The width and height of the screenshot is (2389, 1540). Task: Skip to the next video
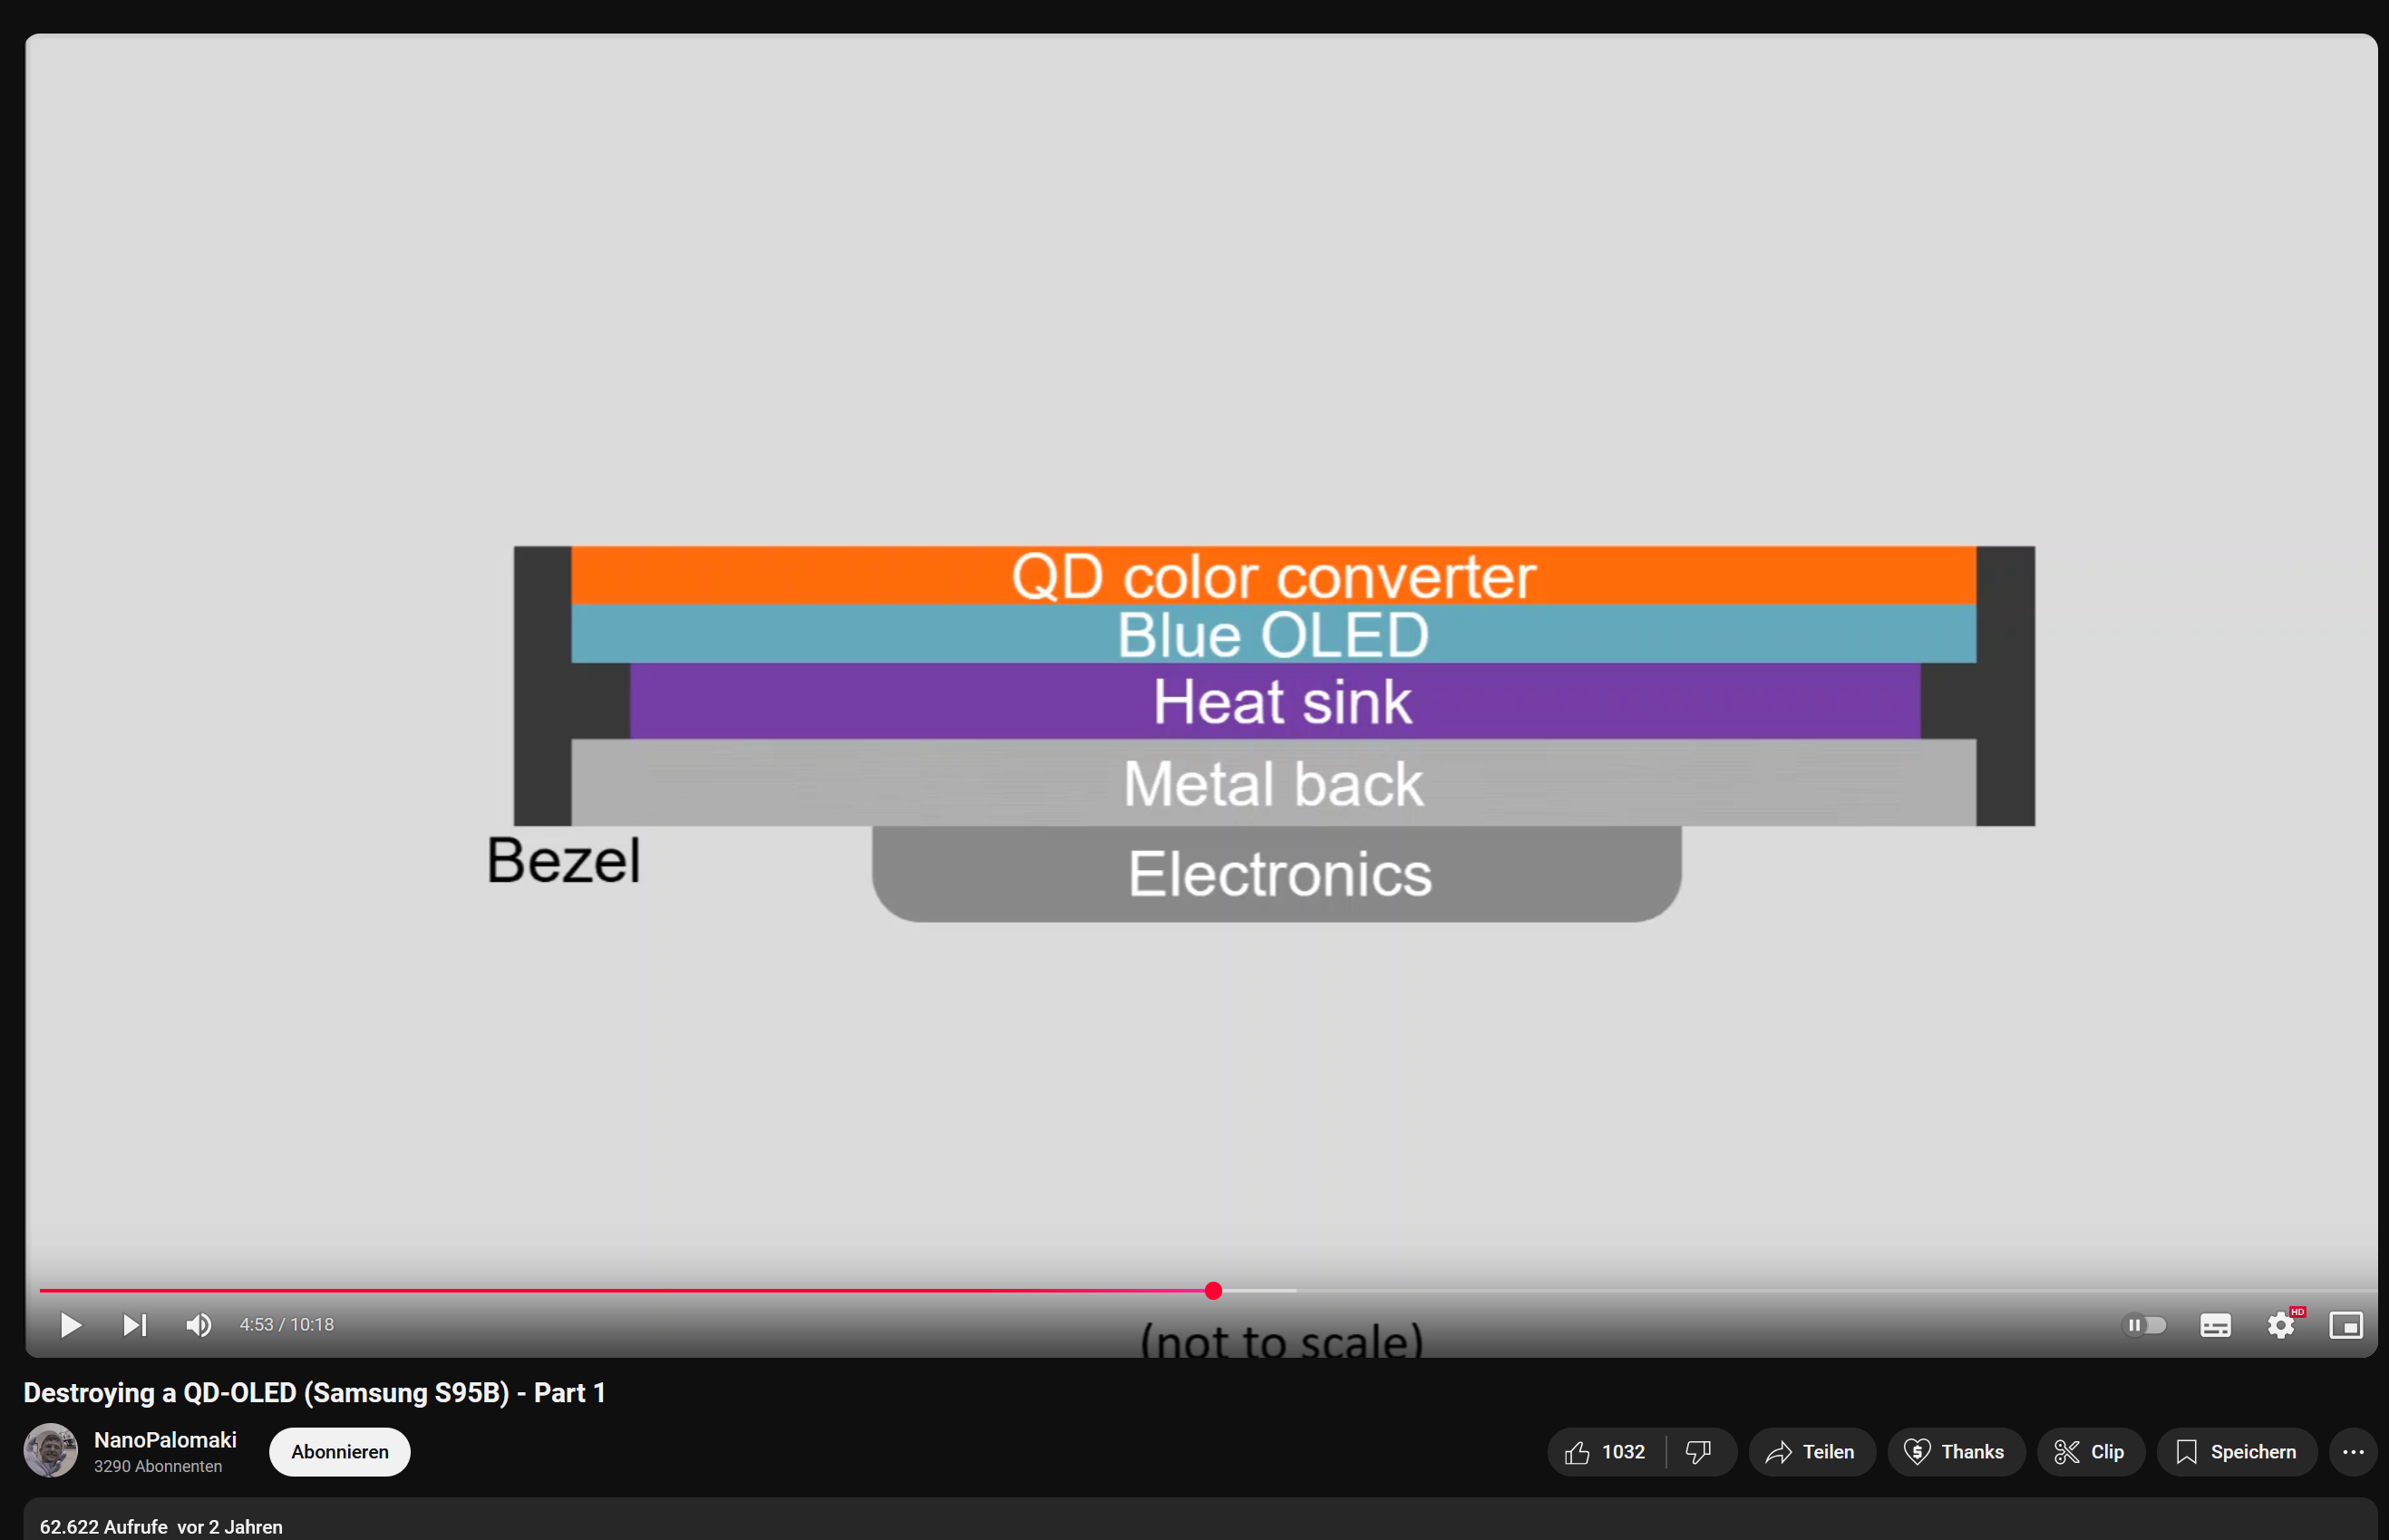[134, 1325]
